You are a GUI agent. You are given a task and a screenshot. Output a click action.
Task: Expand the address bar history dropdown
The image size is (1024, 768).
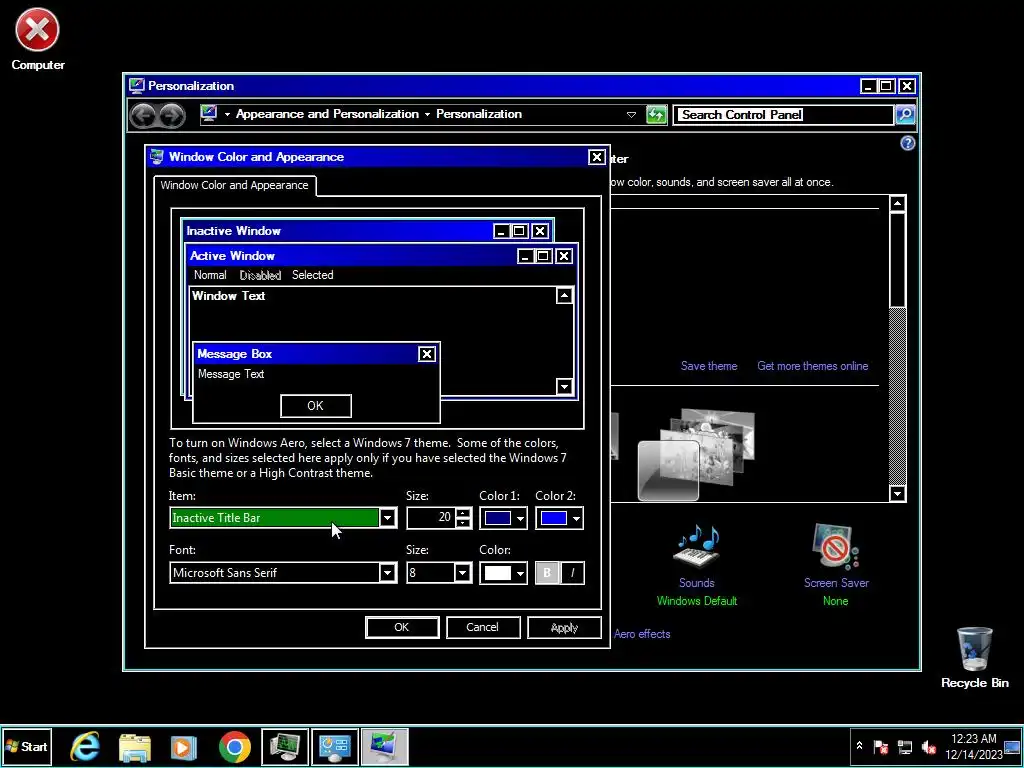(631, 115)
